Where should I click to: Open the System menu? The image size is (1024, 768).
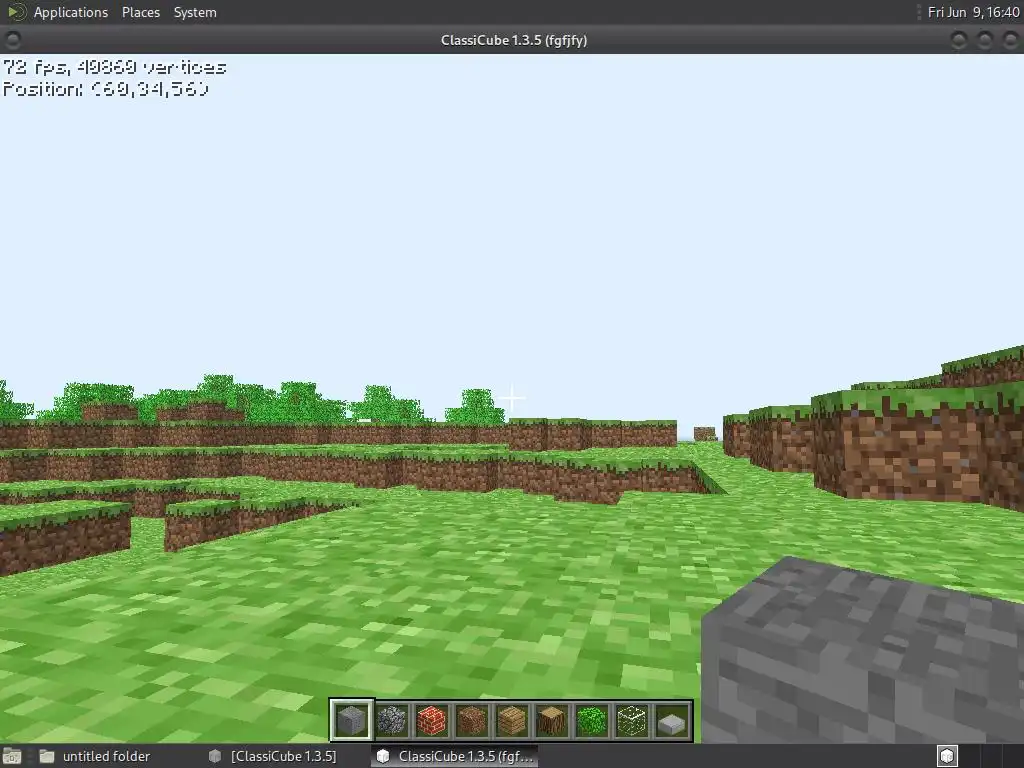[x=195, y=12]
